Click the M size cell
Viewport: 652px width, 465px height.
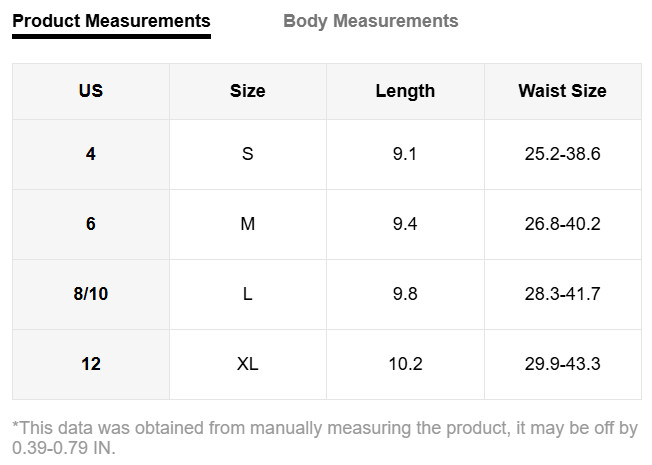pos(248,224)
